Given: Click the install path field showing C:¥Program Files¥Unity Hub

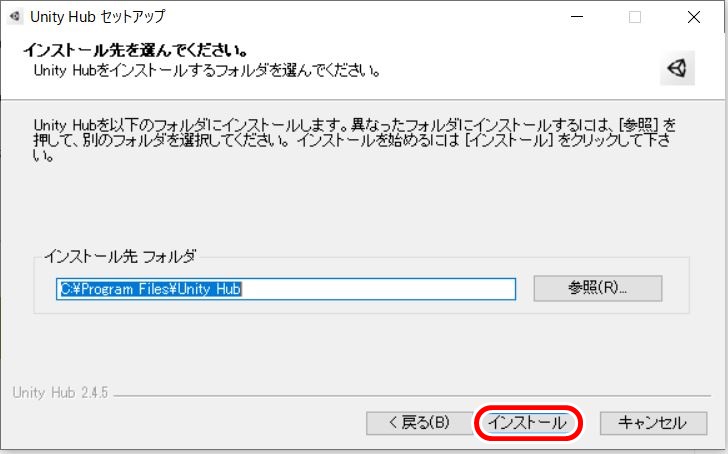Looking at the screenshot, I should point(286,289).
